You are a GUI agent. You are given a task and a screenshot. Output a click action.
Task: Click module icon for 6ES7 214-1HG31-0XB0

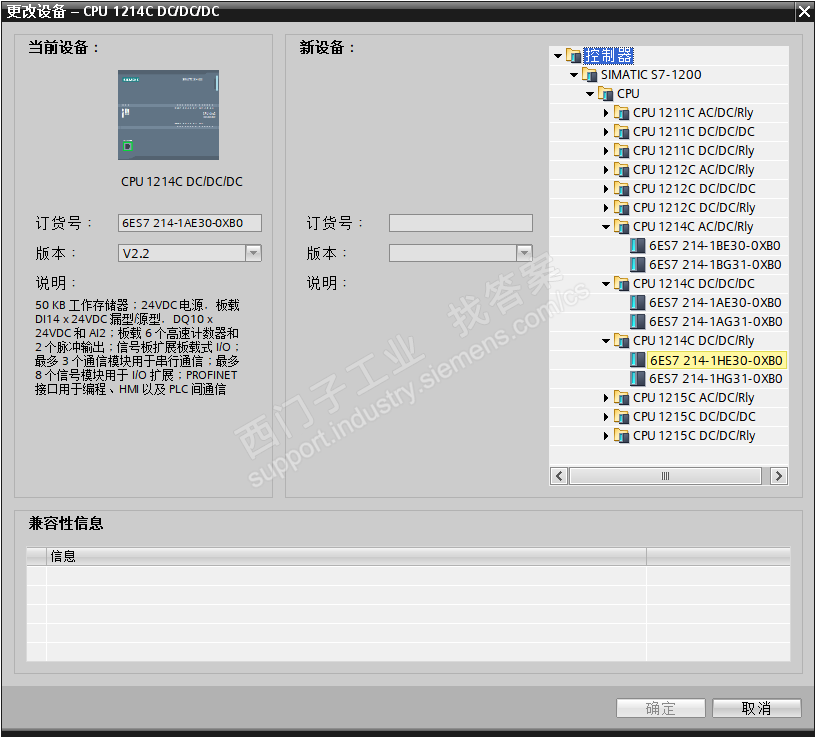pos(638,378)
